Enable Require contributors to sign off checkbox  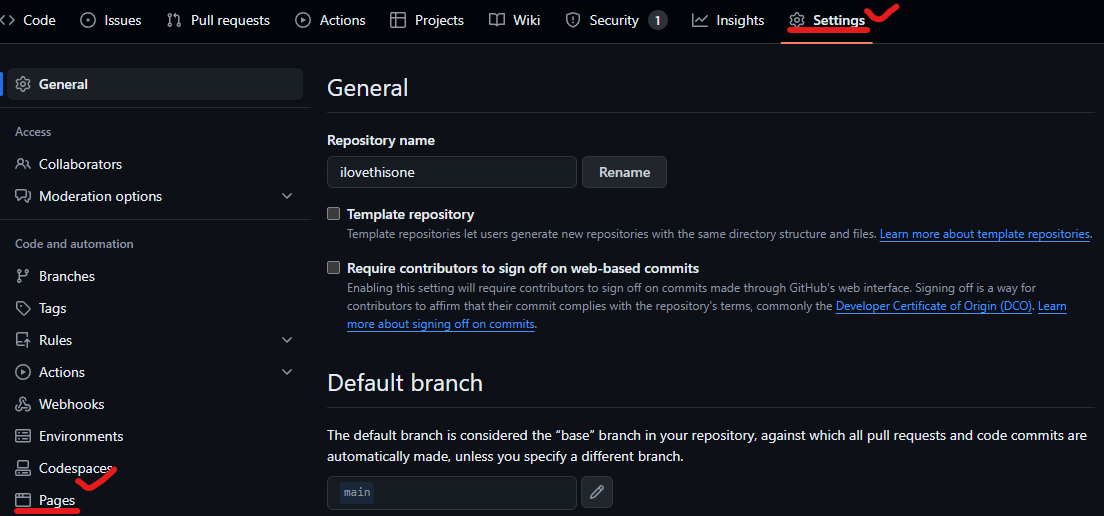point(334,268)
